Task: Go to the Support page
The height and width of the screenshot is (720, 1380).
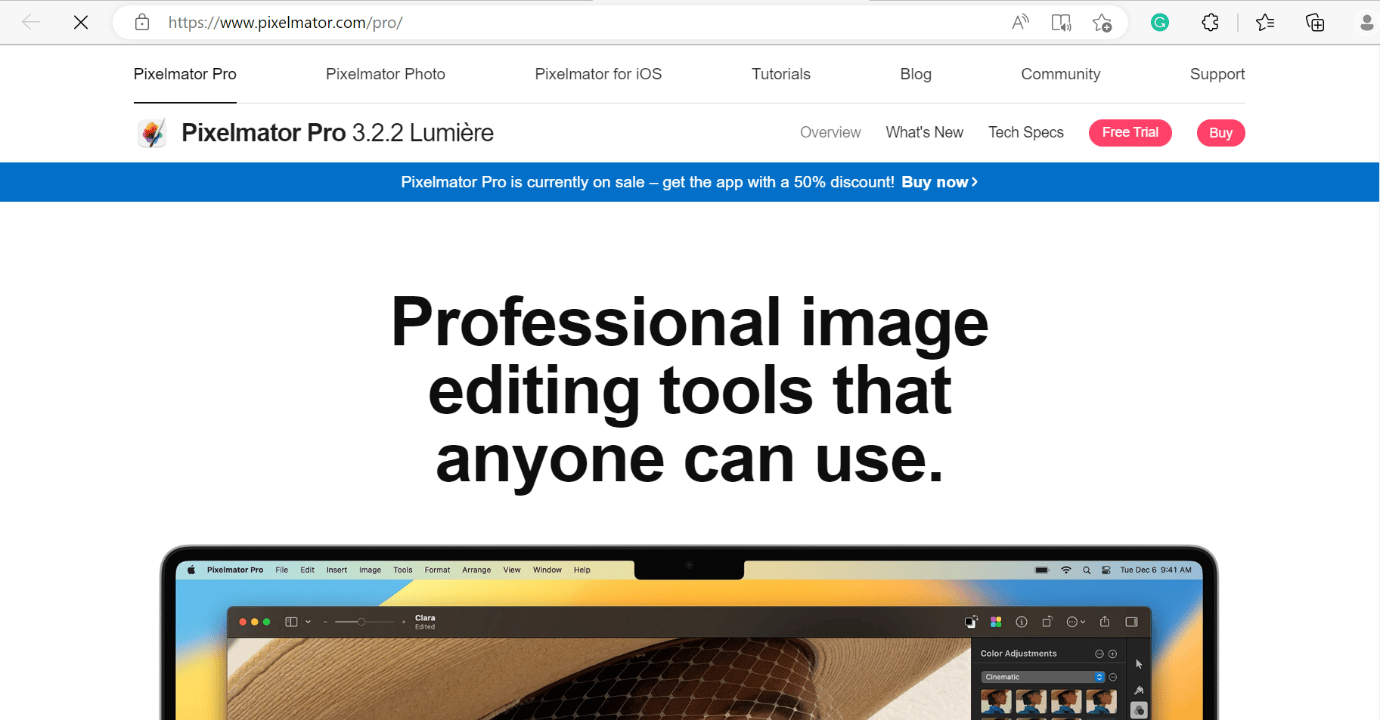Action: (x=1217, y=74)
